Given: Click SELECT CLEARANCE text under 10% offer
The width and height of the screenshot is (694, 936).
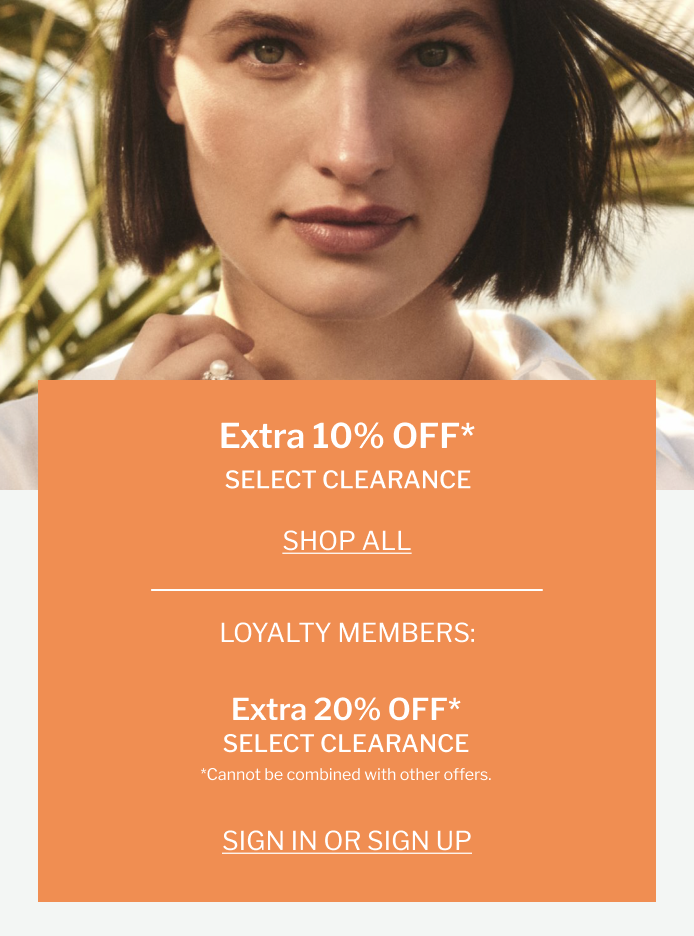Looking at the screenshot, I should pyautogui.click(x=347, y=480).
